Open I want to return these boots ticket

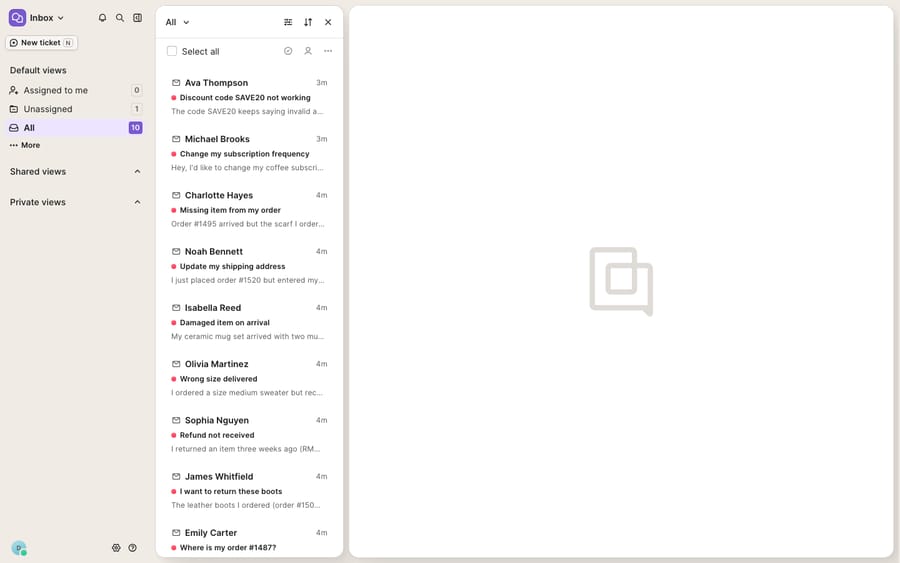pos(249,491)
